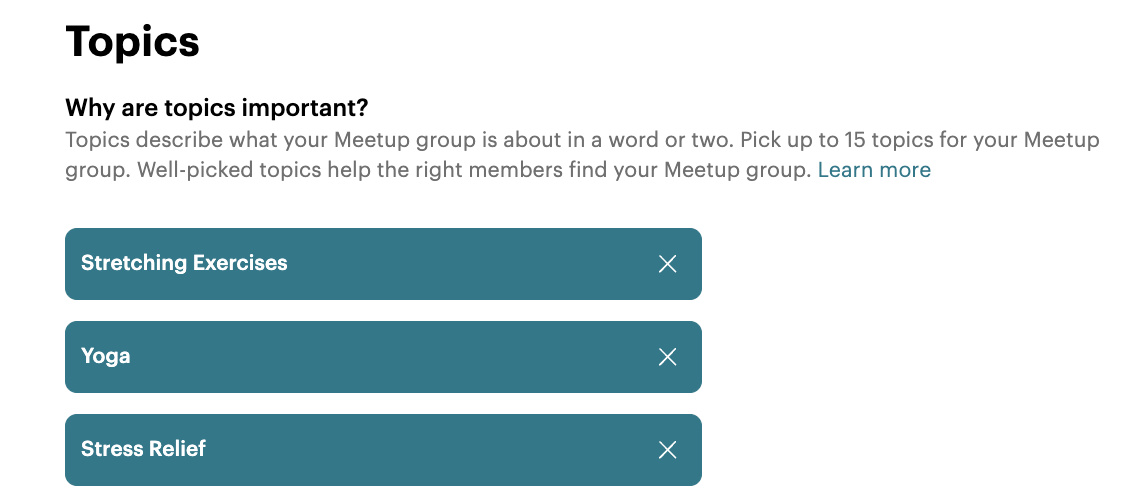Remove the Stretching Exercises topic via X
Screen dimensions: 1138x502
[668, 264]
